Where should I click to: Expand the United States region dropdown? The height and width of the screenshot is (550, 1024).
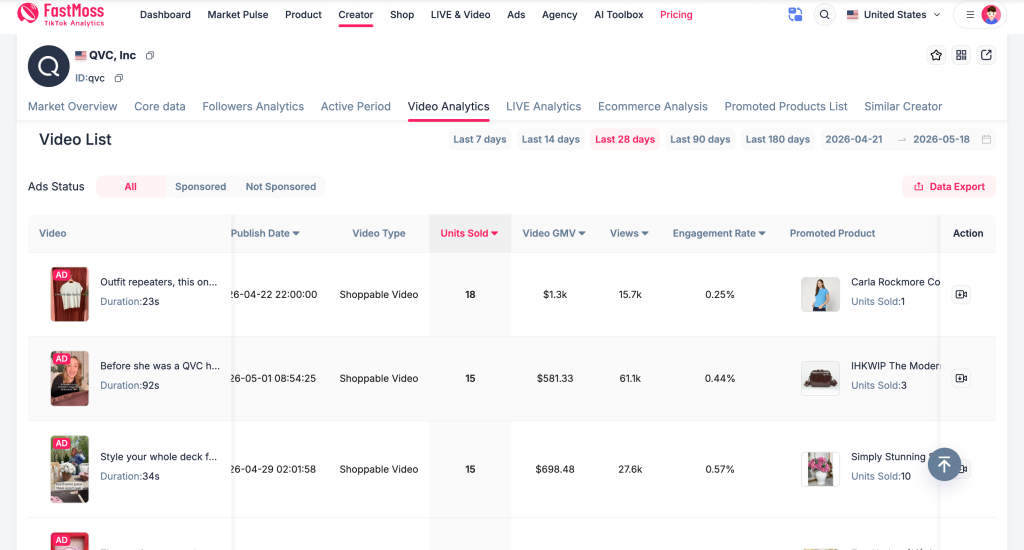(893, 14)
